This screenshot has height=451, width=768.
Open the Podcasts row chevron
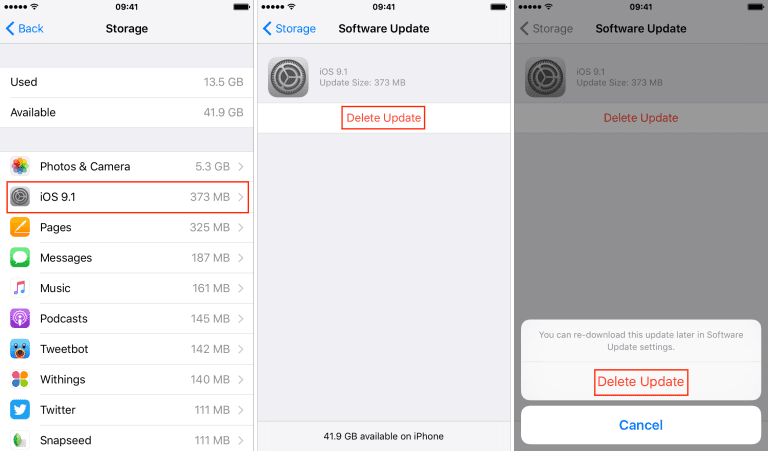click(240, 318)
